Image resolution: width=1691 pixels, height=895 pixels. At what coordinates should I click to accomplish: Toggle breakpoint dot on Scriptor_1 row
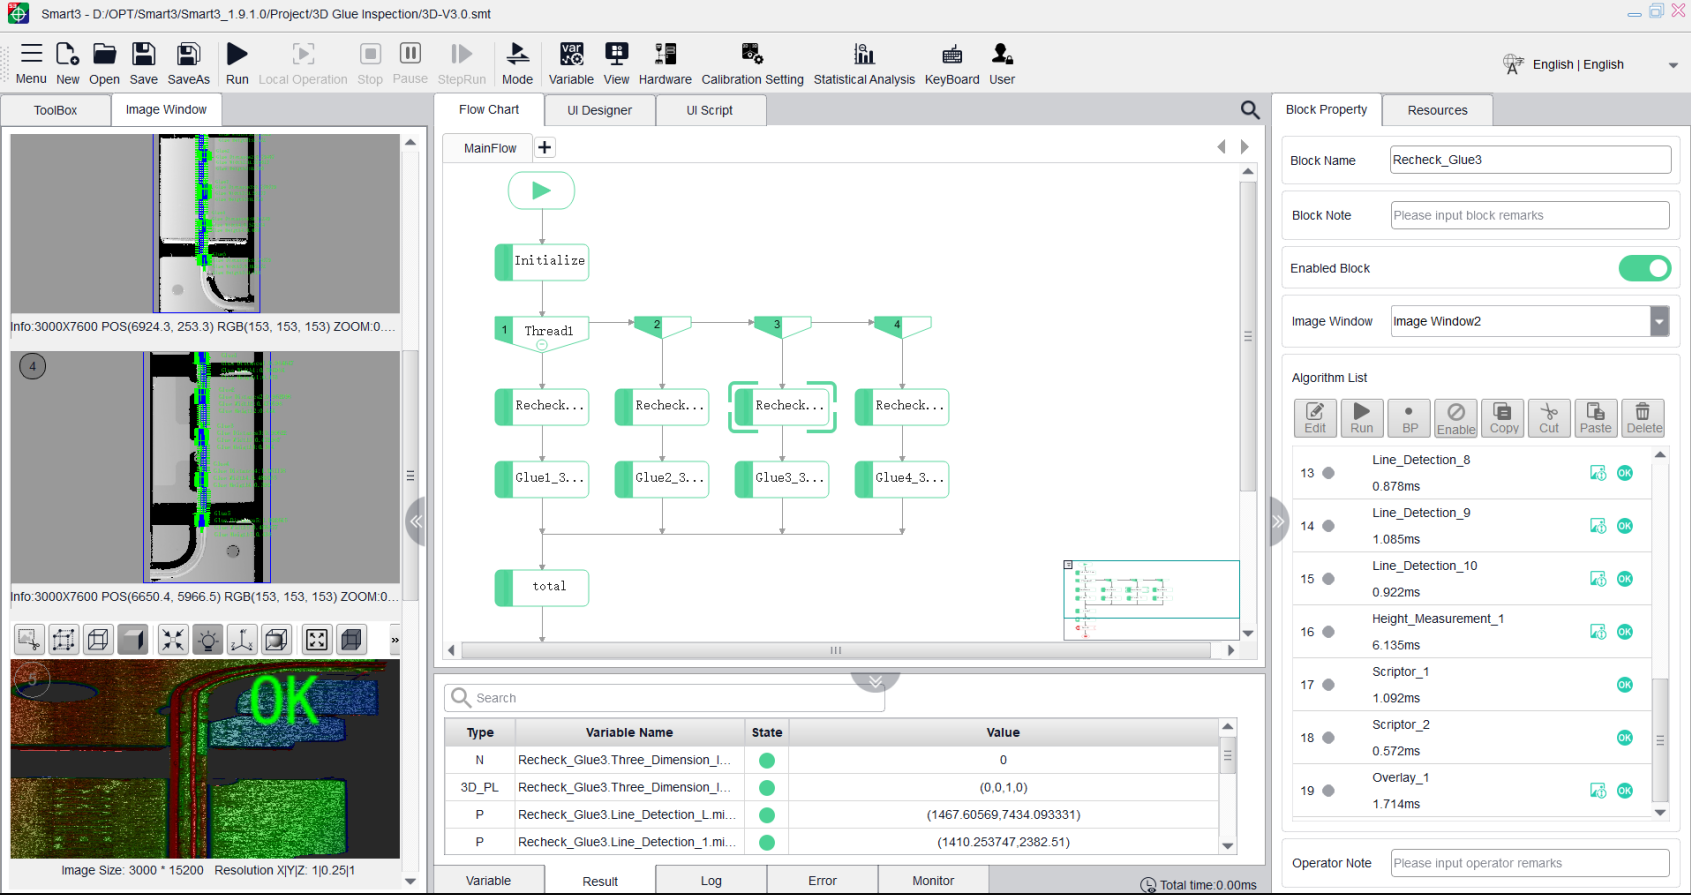pos(1329,685)
